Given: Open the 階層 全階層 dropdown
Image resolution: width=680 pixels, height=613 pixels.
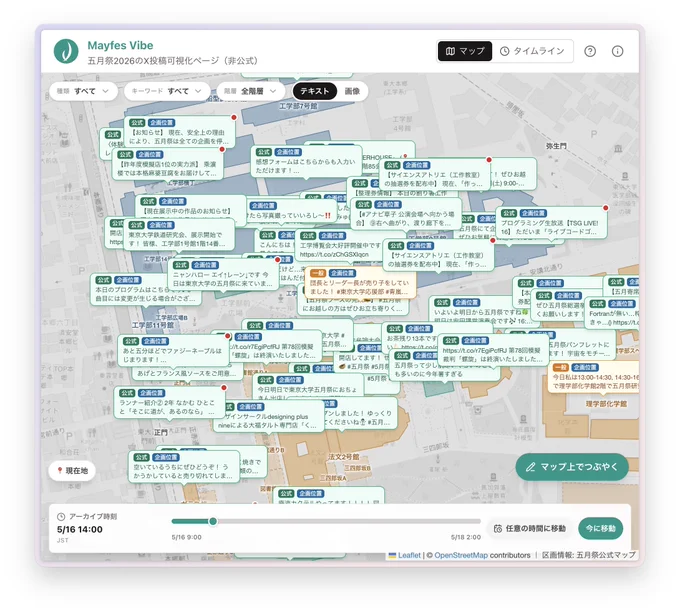Looking at the screenshot, I should 251,91.
